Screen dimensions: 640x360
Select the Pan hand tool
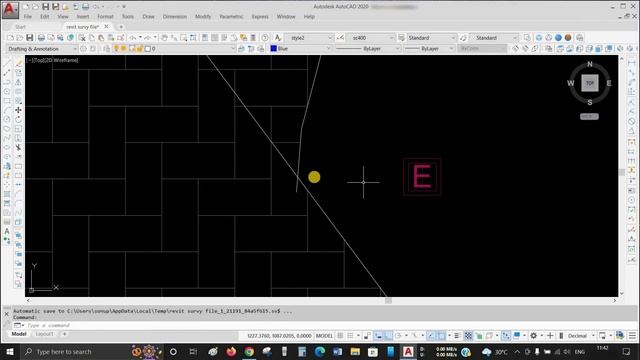coord(164,38)
